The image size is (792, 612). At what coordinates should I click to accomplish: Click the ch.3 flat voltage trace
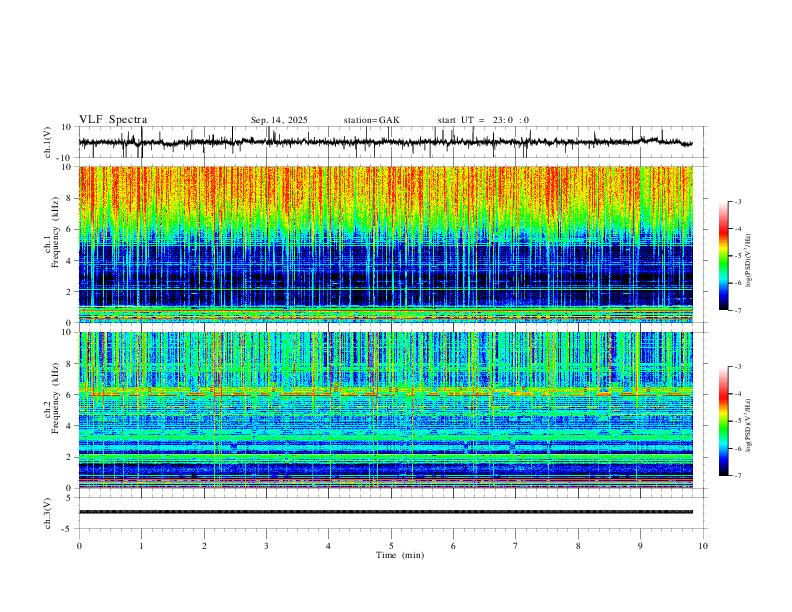385,512
